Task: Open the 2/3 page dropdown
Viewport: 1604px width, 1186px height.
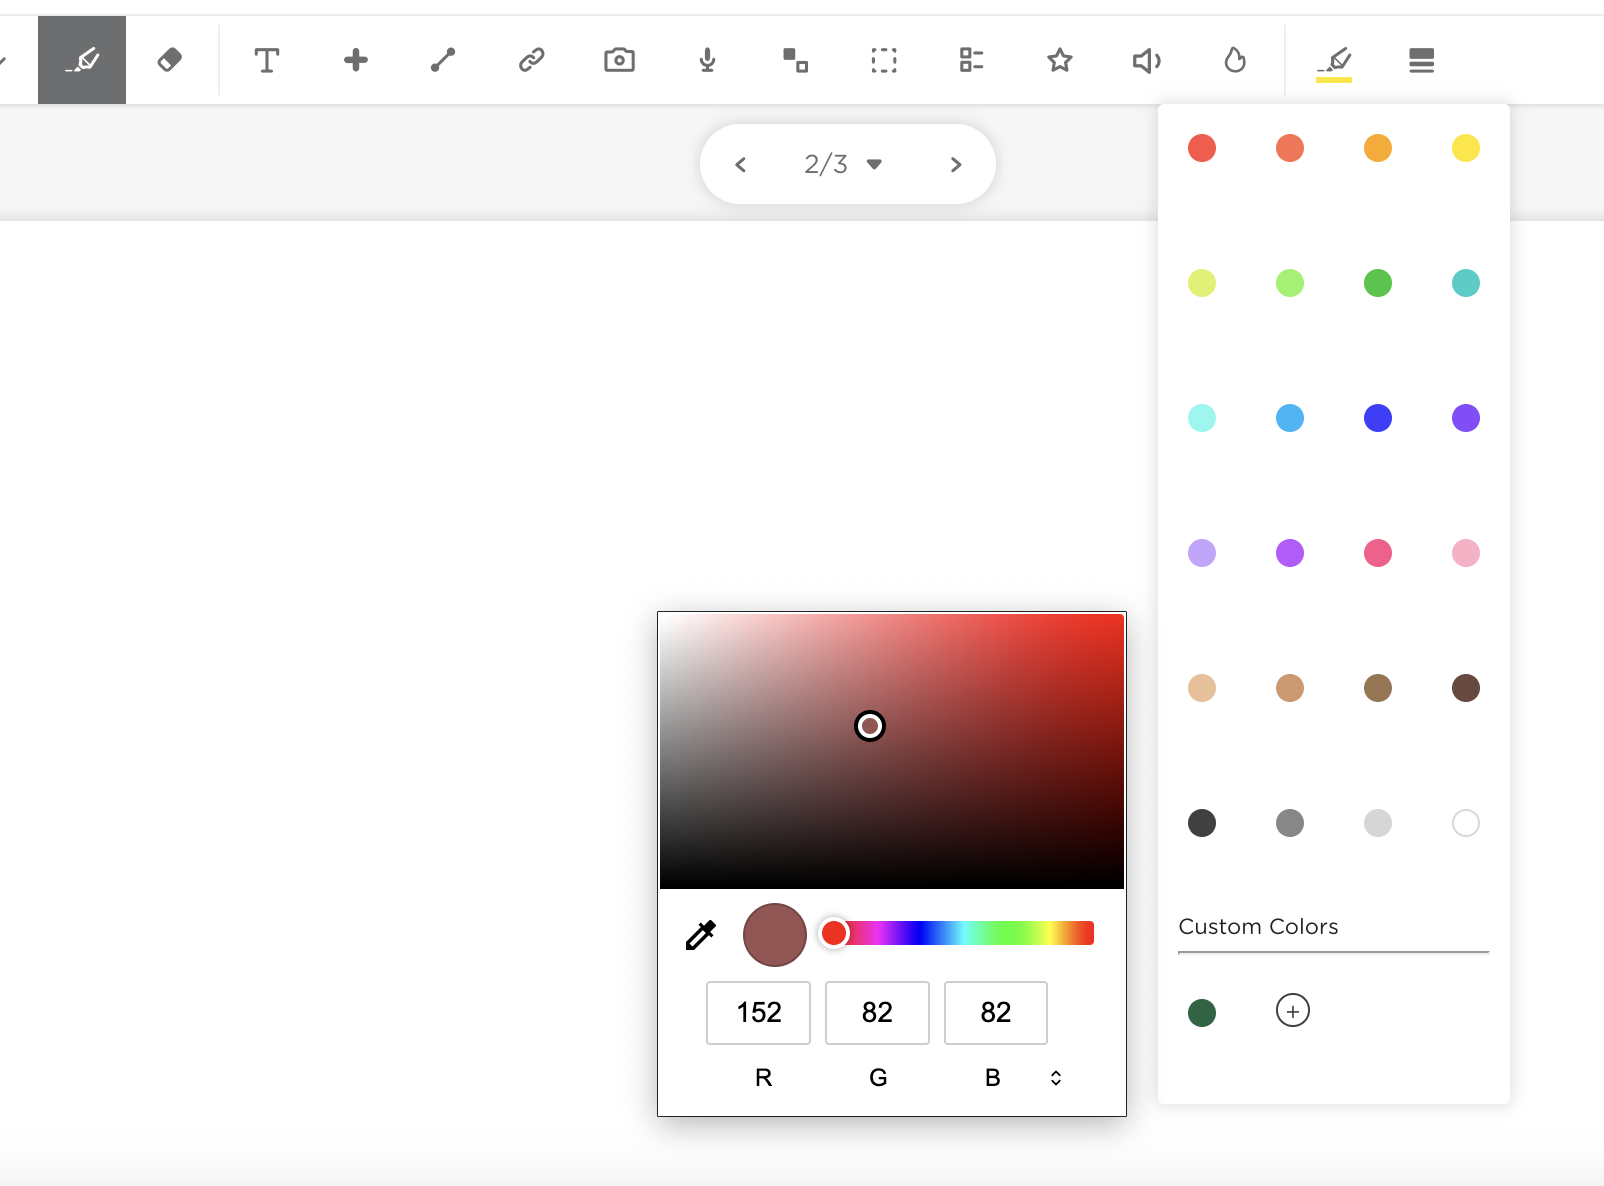Action: (843, 164)
